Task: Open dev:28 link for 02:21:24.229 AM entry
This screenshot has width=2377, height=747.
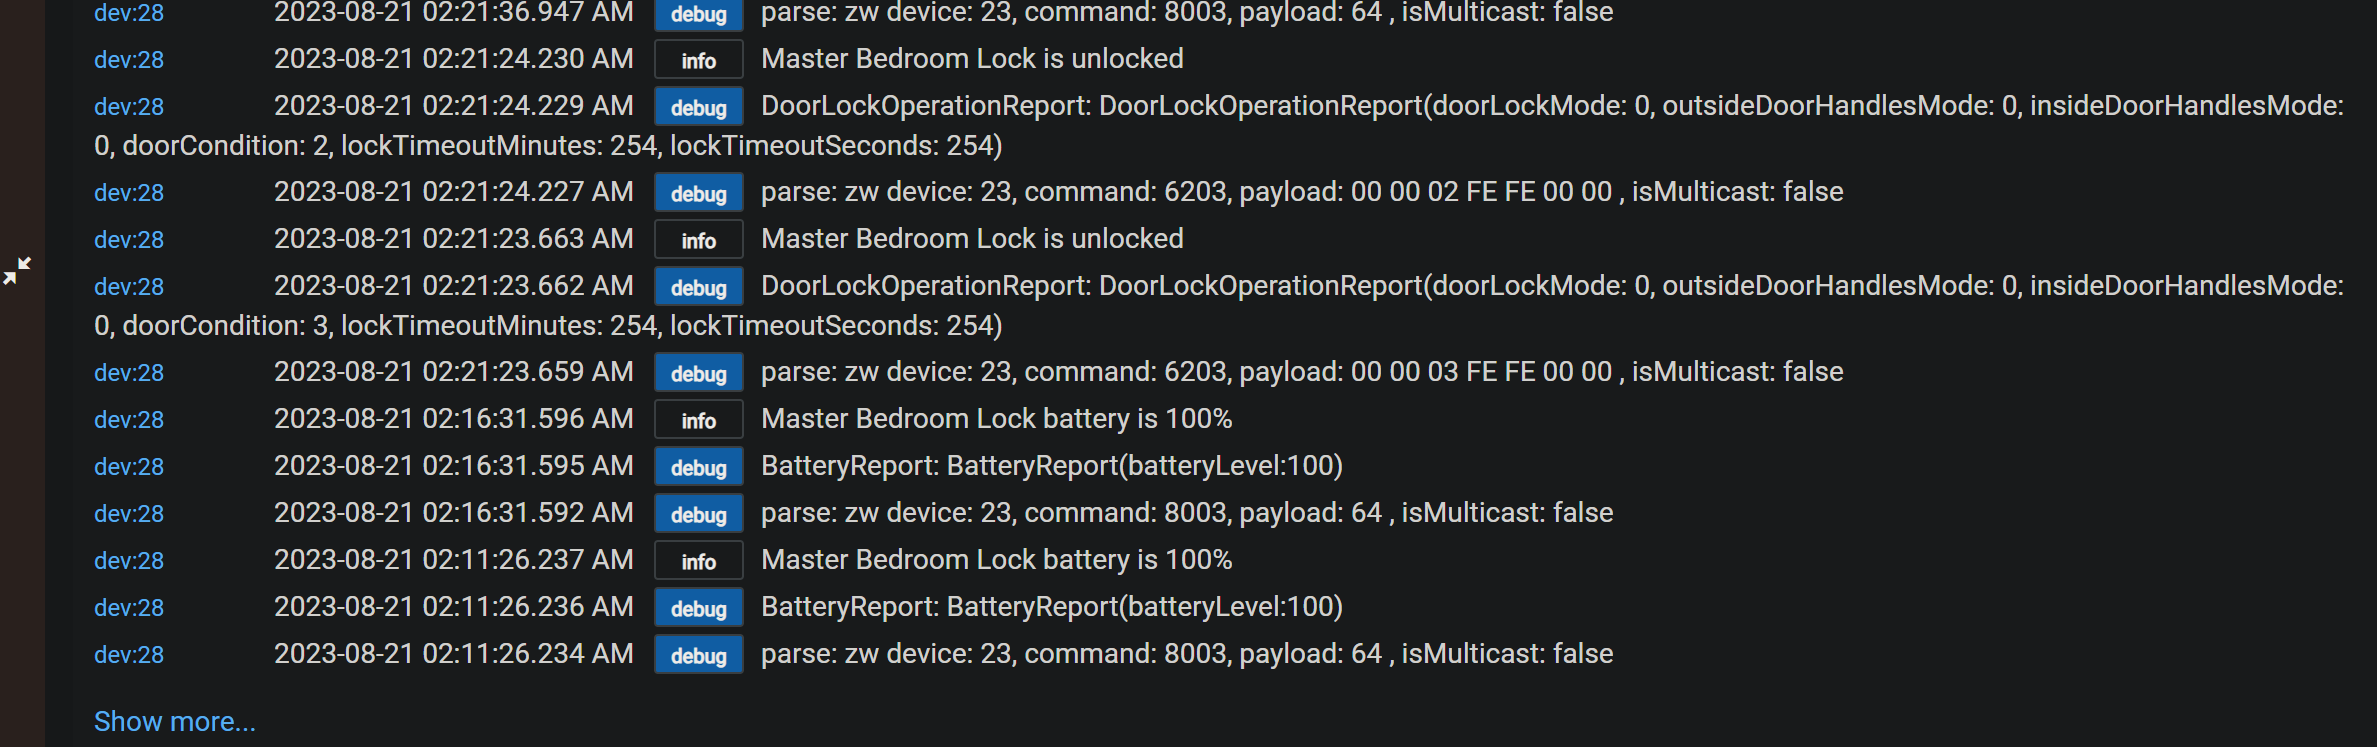Action: (129, 107)
